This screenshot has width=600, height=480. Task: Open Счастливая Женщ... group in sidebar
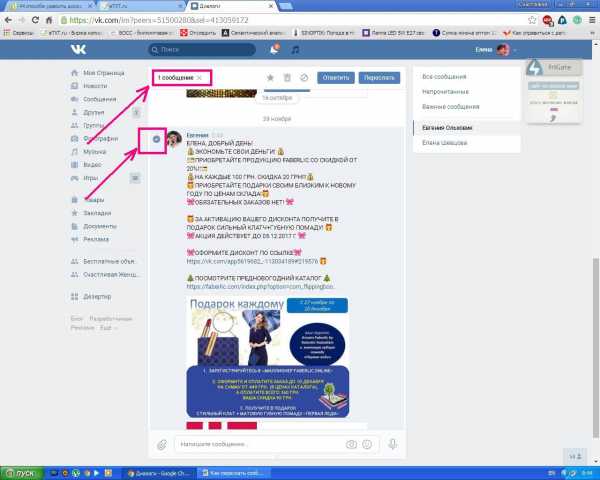click(x=105, y=274)
